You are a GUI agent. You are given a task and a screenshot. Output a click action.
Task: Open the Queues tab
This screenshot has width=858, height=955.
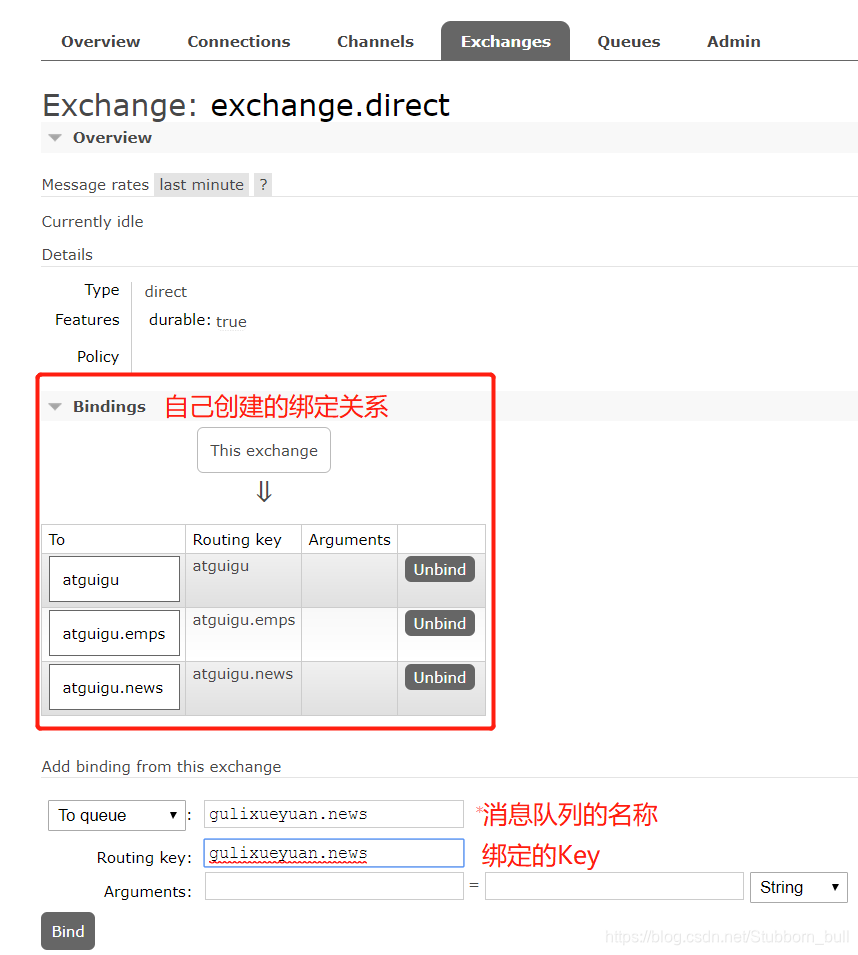[628, 41]
